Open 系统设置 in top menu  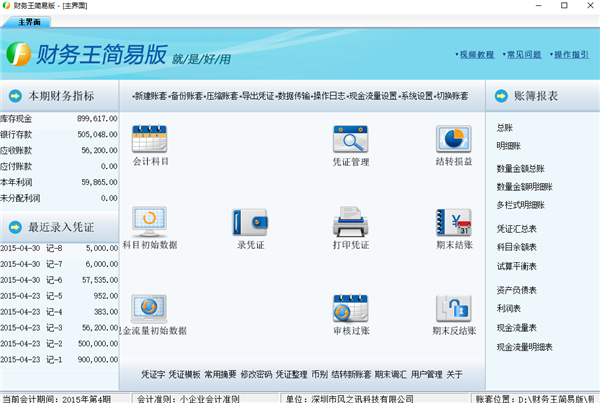(417, 96)
